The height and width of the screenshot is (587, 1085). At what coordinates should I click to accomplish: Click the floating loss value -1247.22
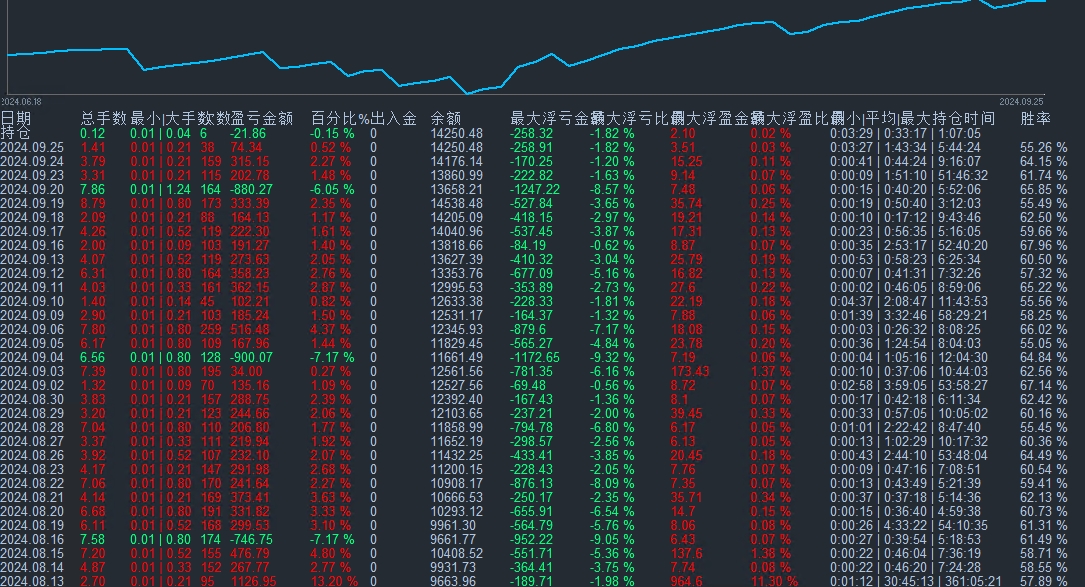pyautogui.click(x=535, y=190)
